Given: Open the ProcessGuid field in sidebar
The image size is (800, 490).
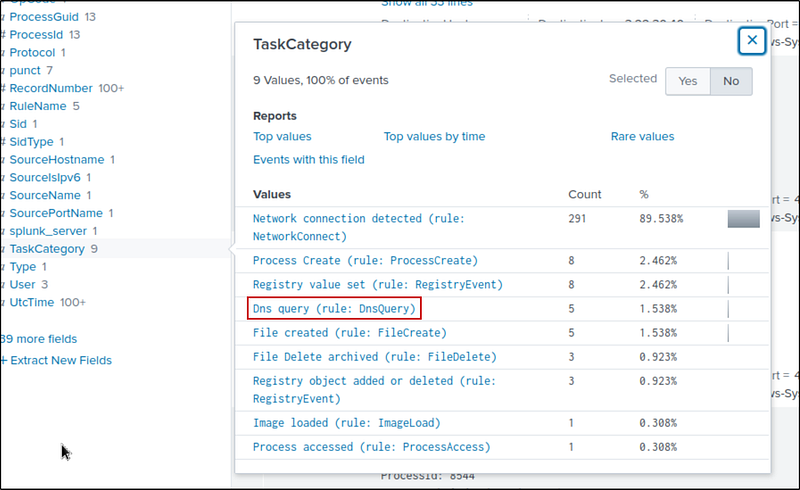Looking at the screenshot, I should pos(45,17).
